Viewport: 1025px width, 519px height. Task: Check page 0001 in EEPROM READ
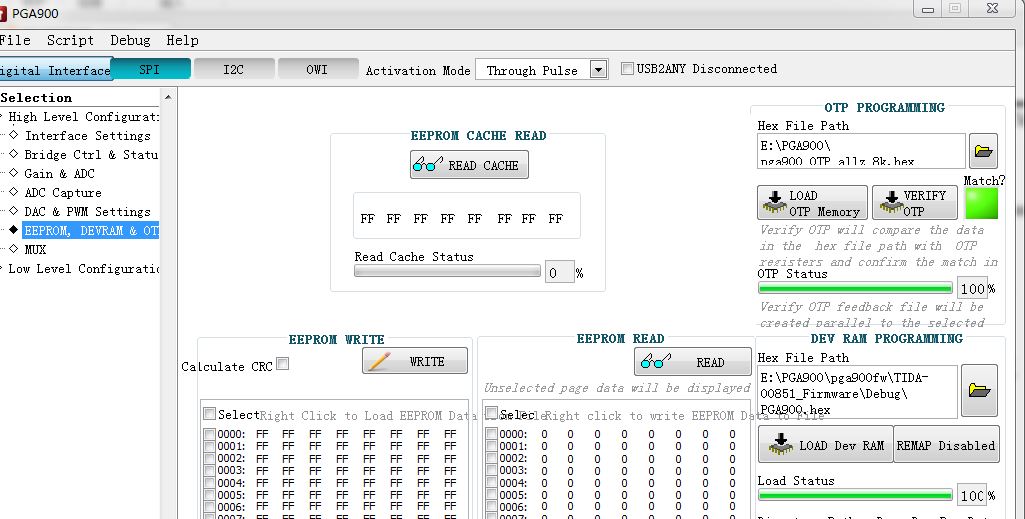(492, 446)
